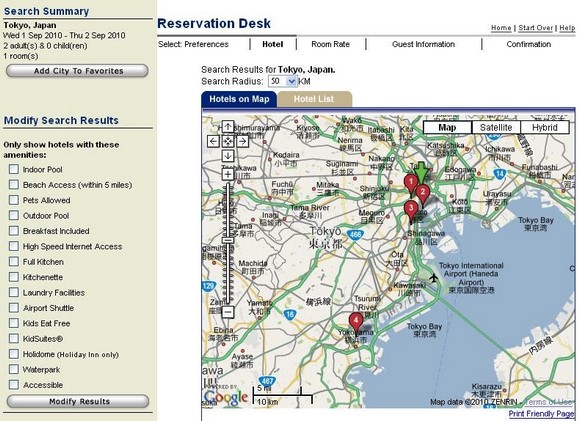Select hotel marker number 3 on map
This screenshot has width=580, height=421.
[411, 210]
